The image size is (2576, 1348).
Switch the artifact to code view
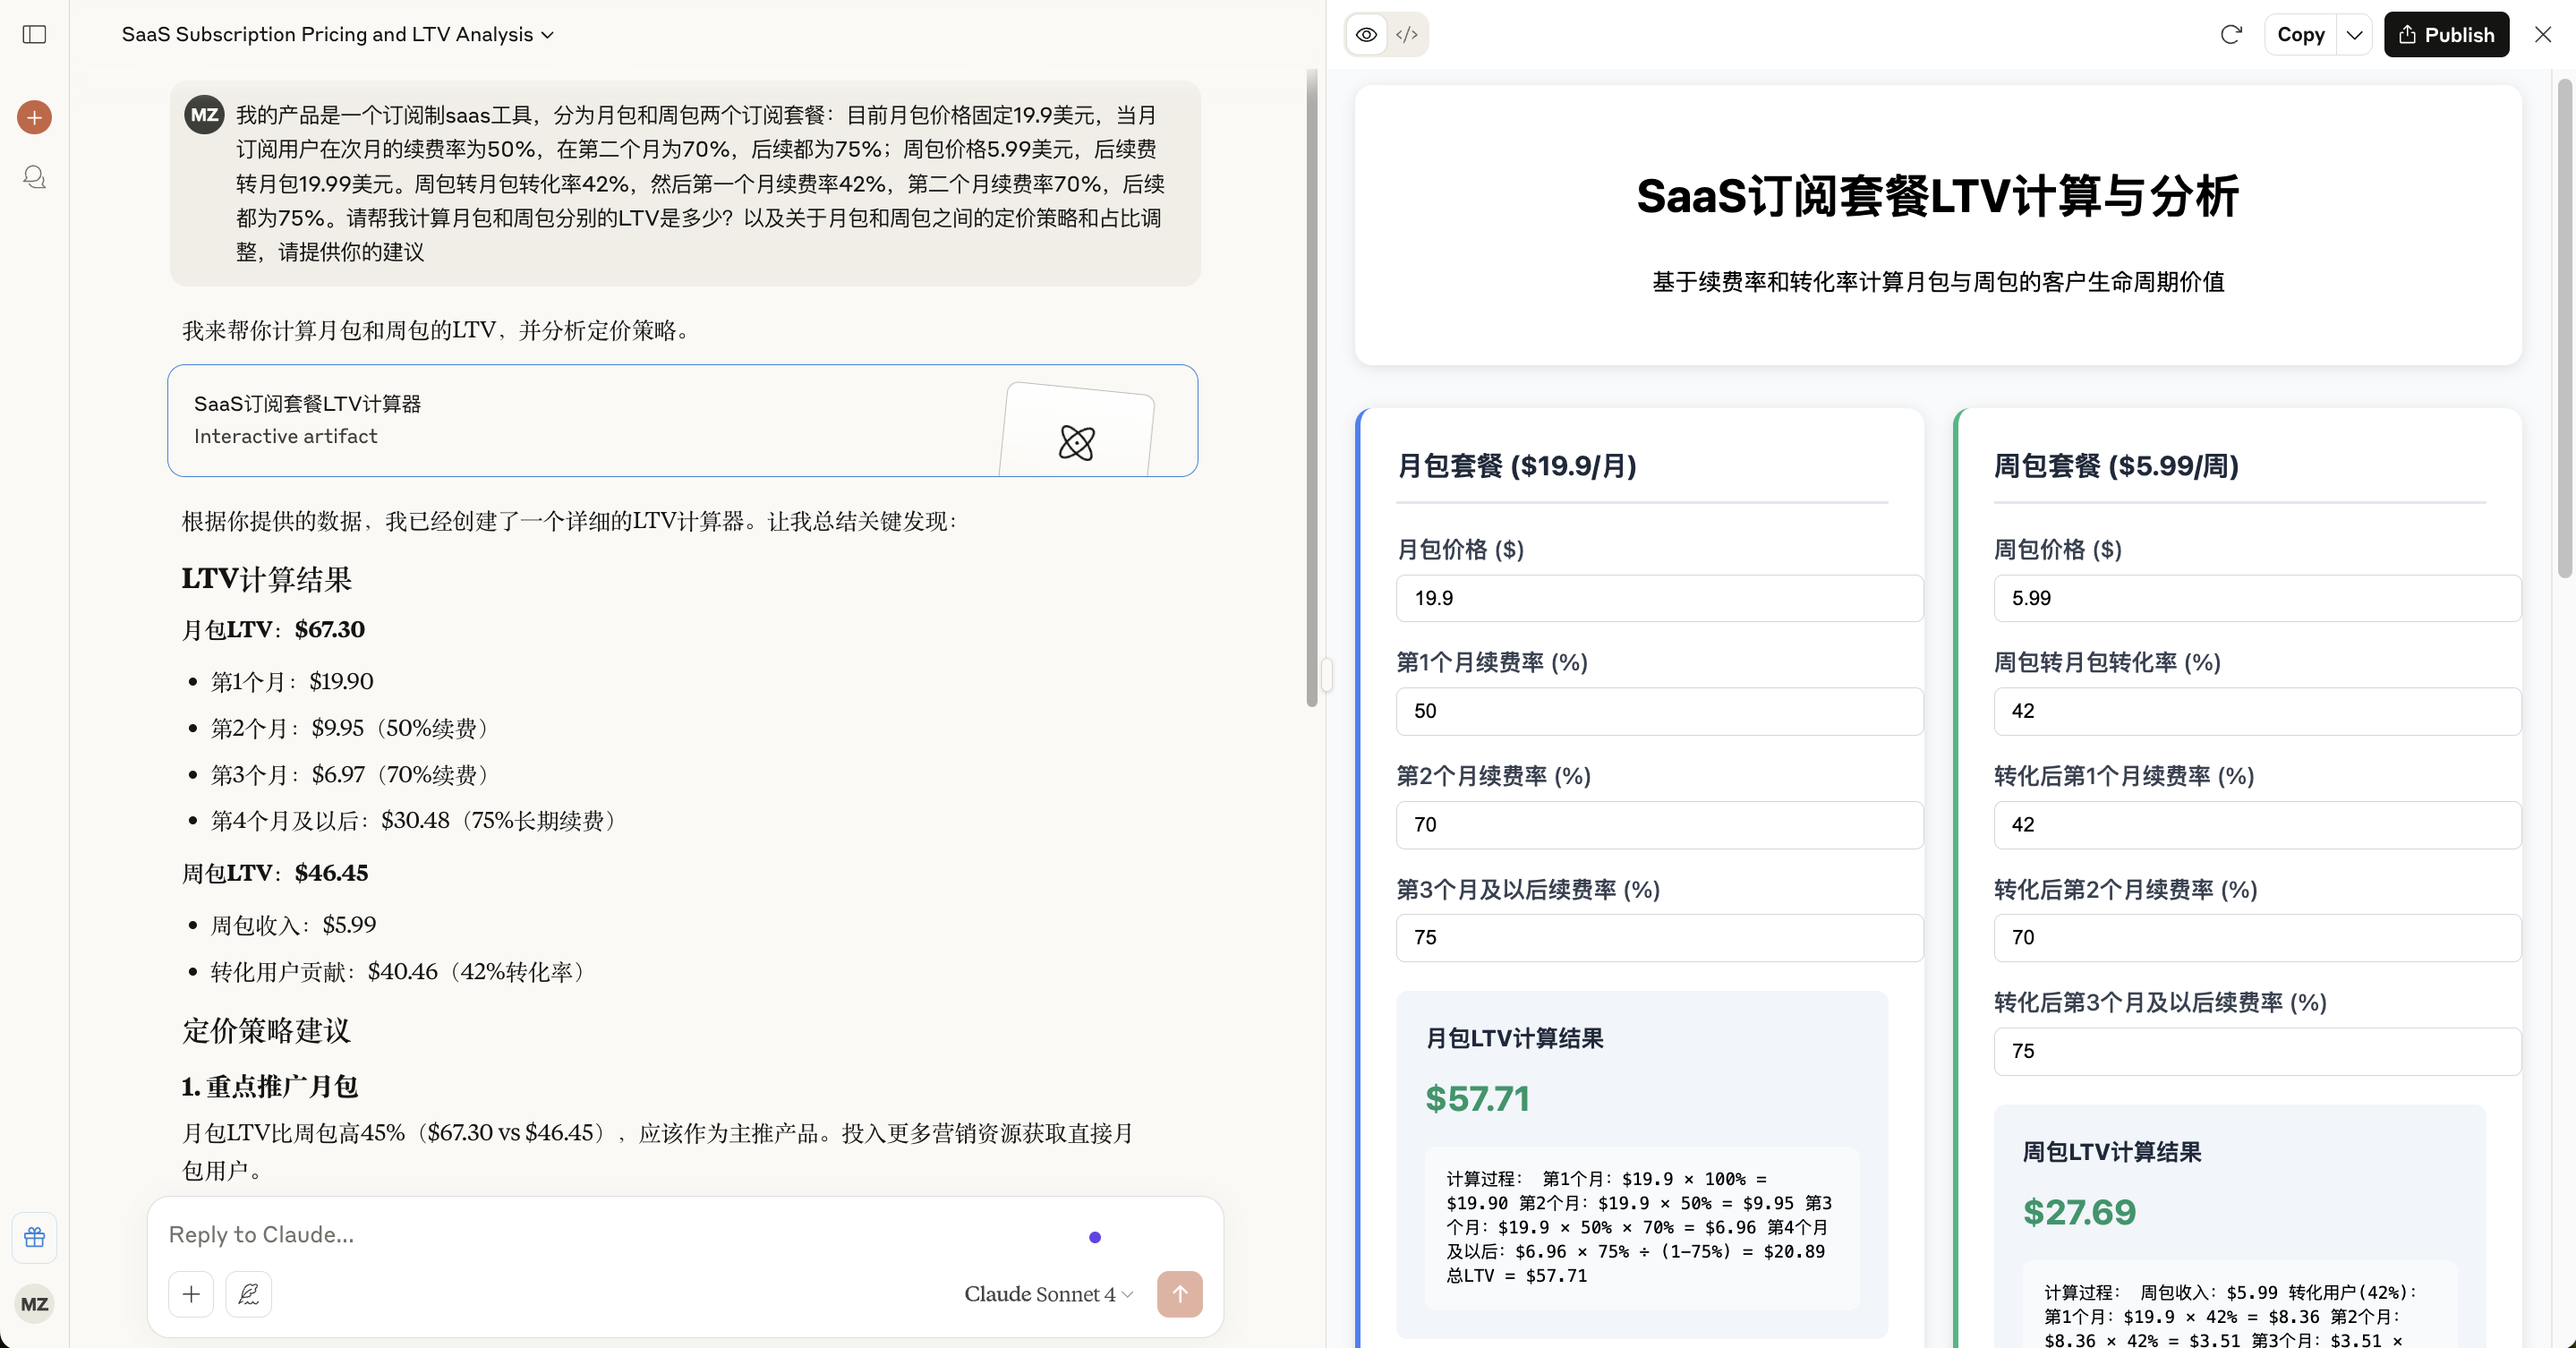tap(1407, 35)
